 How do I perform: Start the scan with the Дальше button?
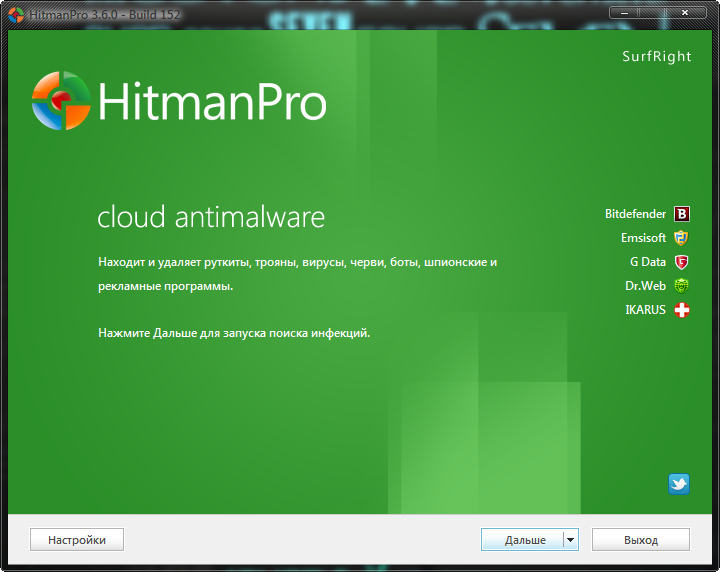(523, 540)
